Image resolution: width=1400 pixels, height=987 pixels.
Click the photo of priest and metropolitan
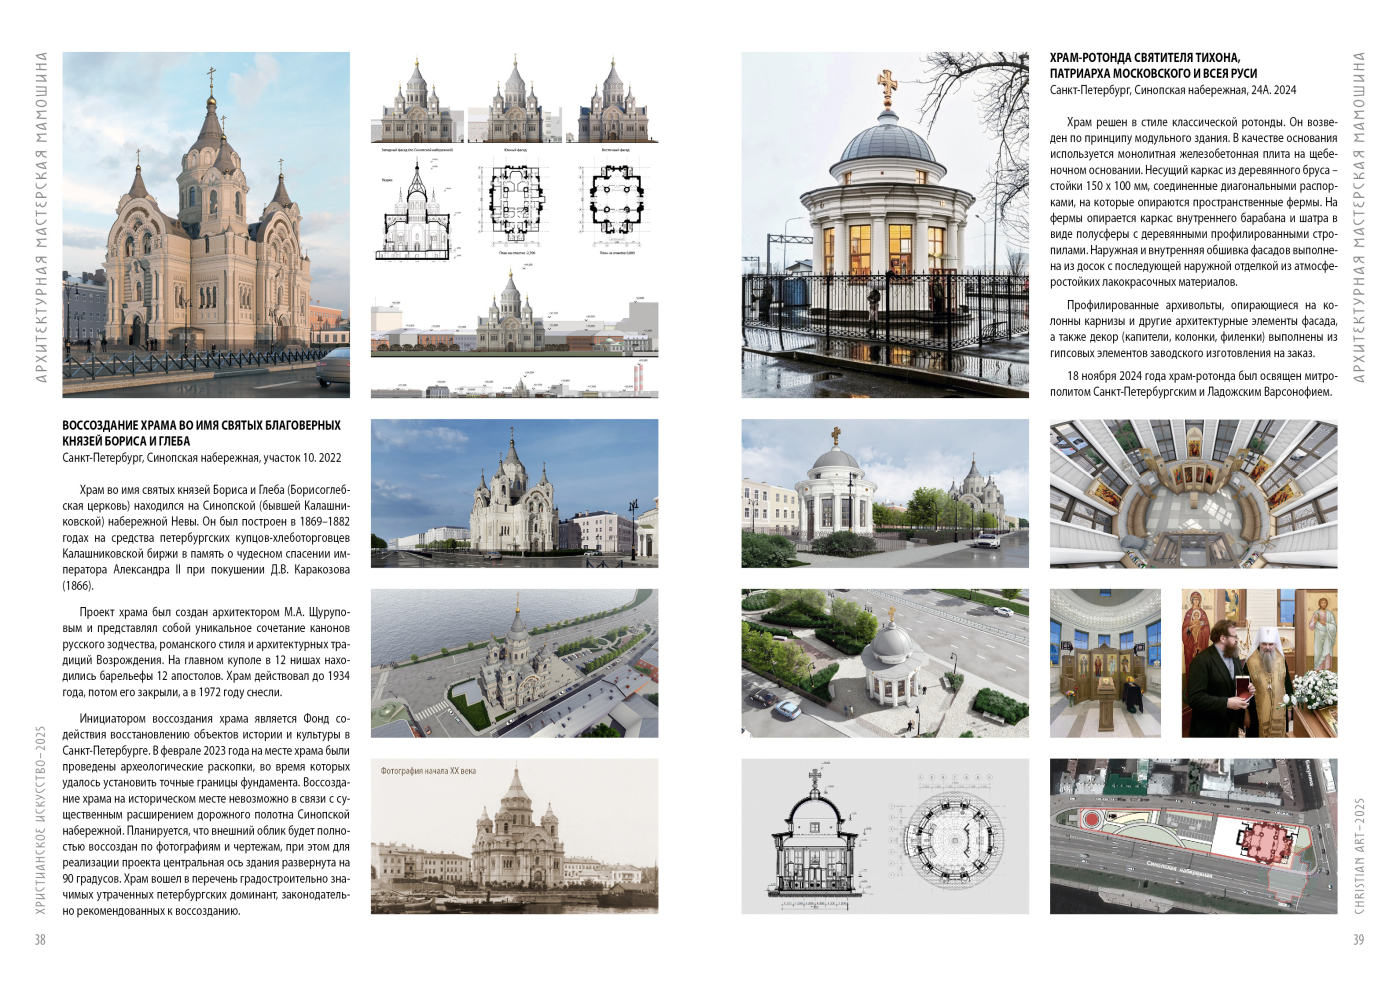tap(1259, 663)
